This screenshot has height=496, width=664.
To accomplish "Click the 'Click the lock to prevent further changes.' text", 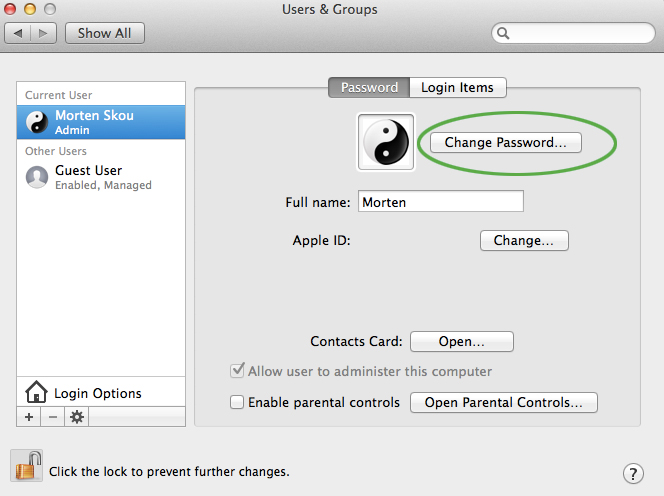I will pos(169,471).
